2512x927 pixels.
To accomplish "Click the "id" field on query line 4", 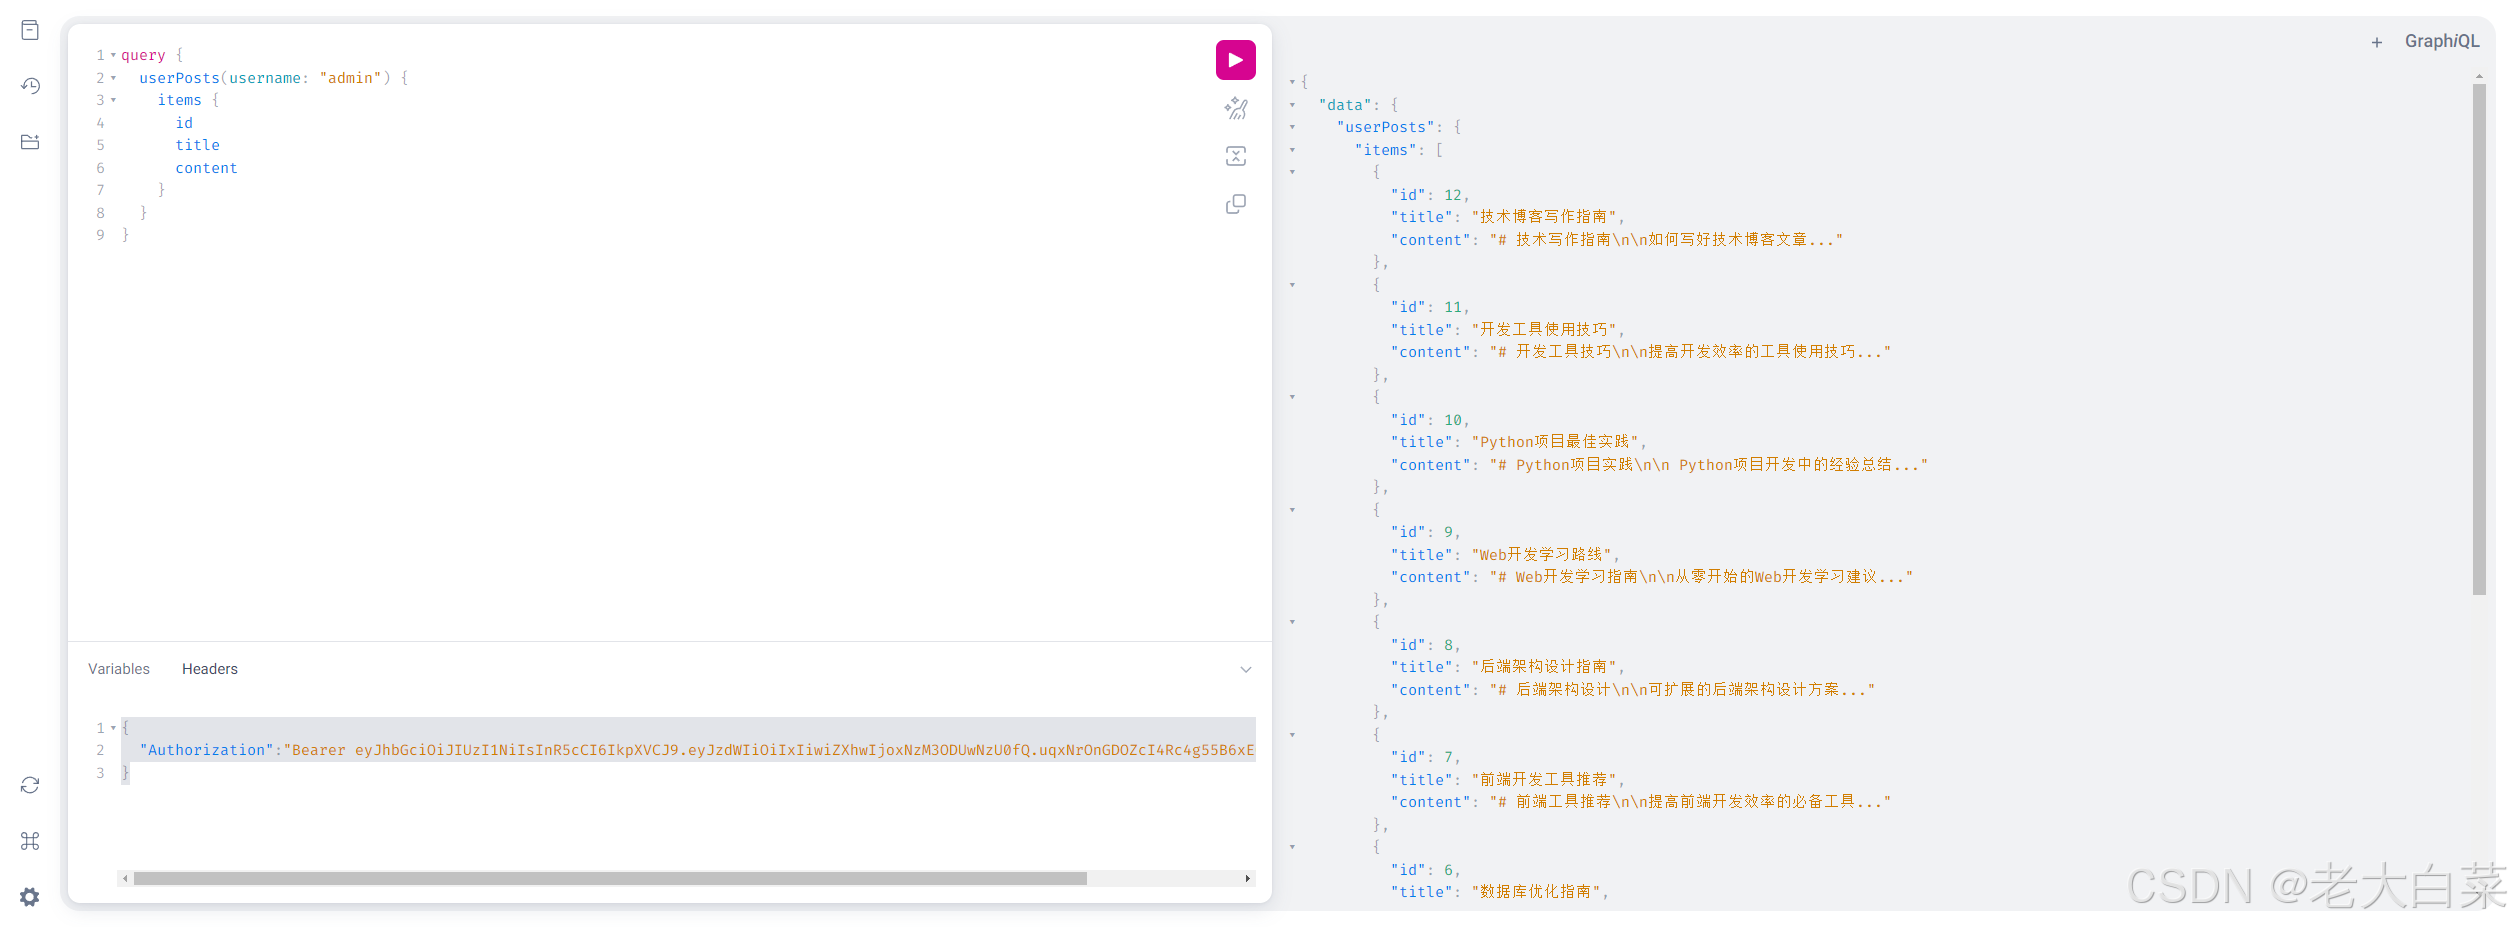I will pos(184,123).
